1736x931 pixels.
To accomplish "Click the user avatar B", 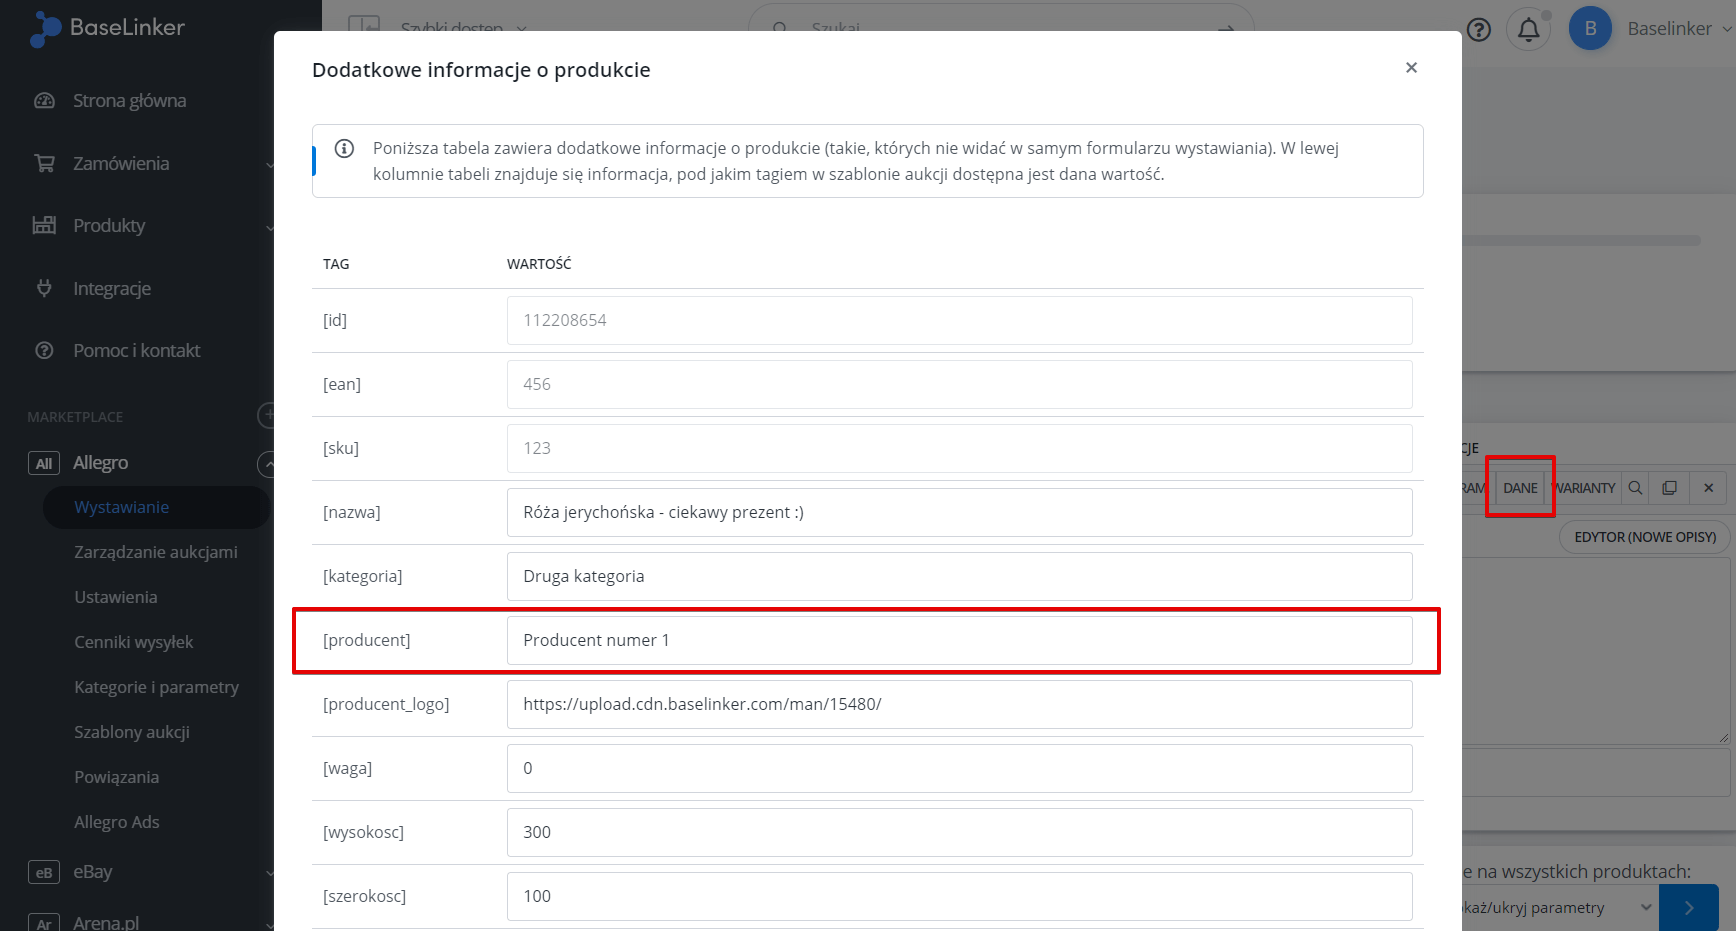I will pos(1590,29).
